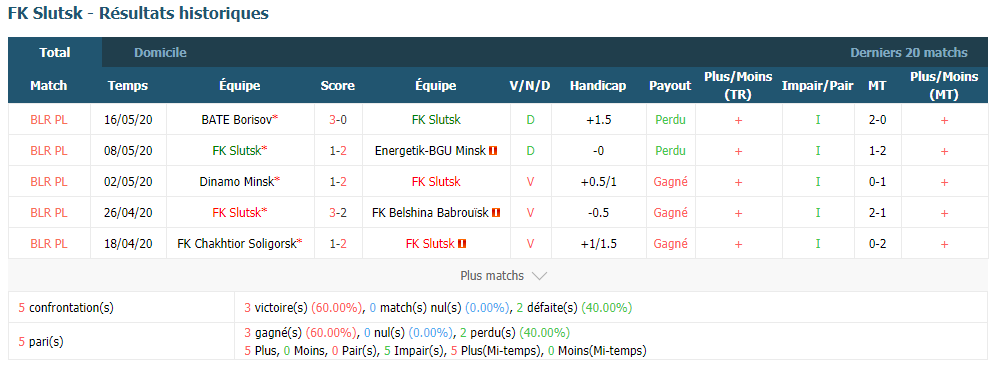Click the 3-2 score against Belshina
This screenshot has height=368, width=997.
tap(338, 213)
